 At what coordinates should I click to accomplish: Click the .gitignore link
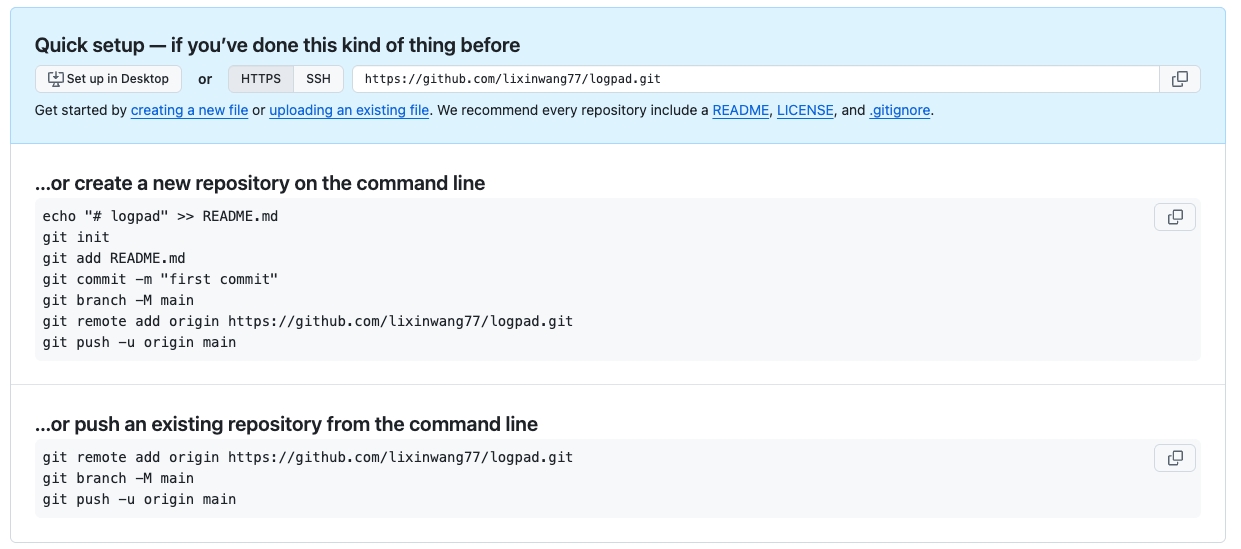pyautogui.click(x=900, y=111)
